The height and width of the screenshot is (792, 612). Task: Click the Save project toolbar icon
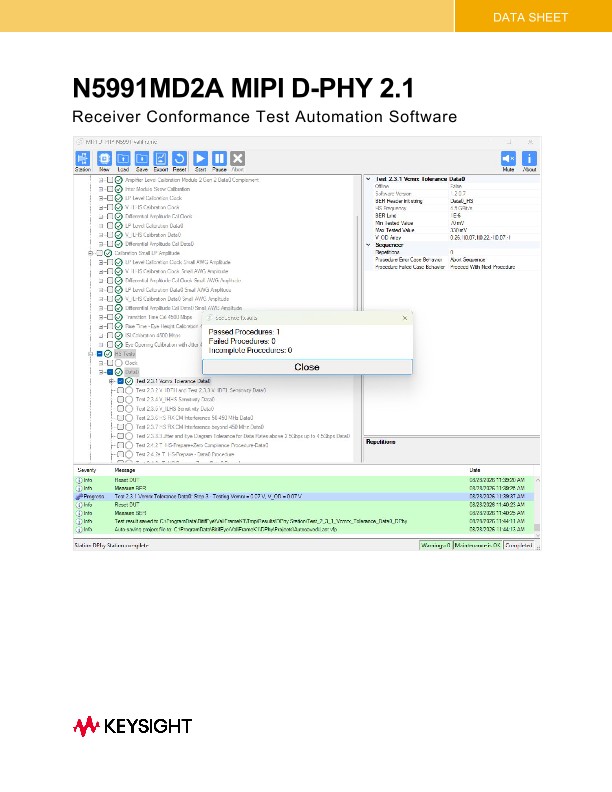point(142,159)
